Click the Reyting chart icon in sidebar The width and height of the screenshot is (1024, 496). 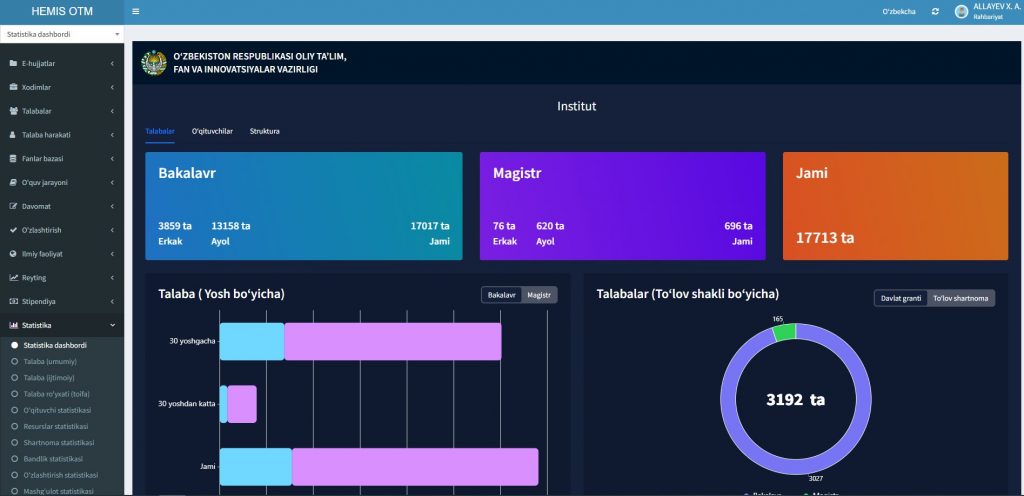point(13,278)
